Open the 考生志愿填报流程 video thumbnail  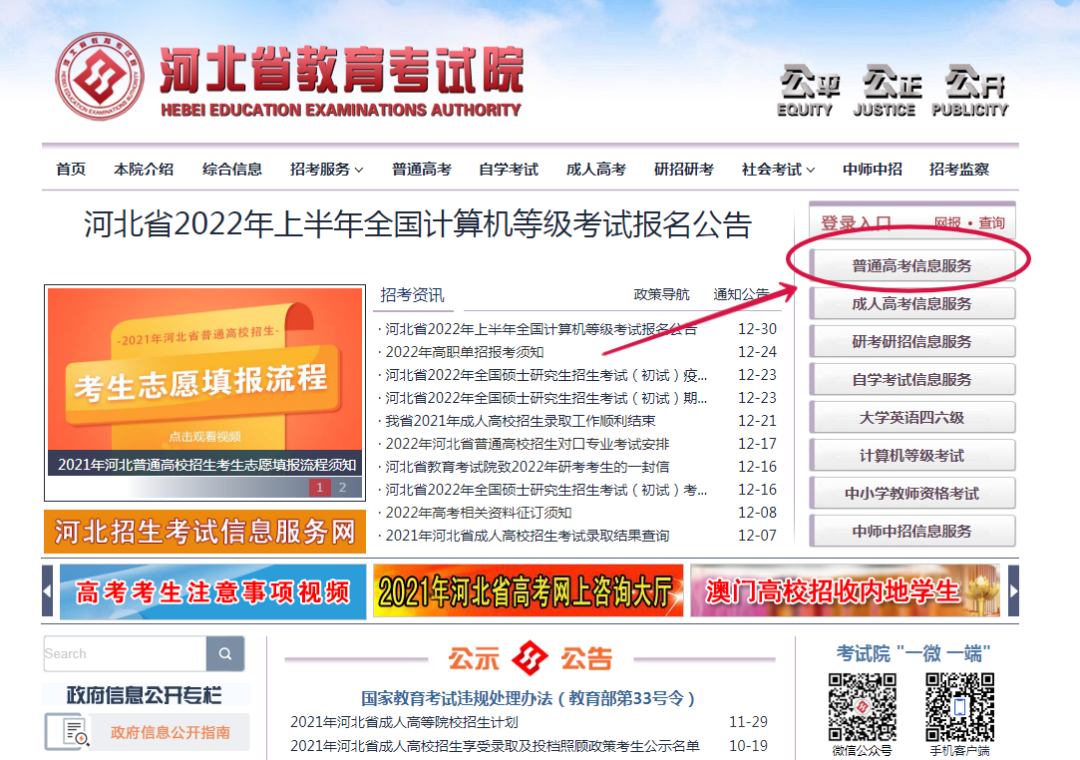205,380
